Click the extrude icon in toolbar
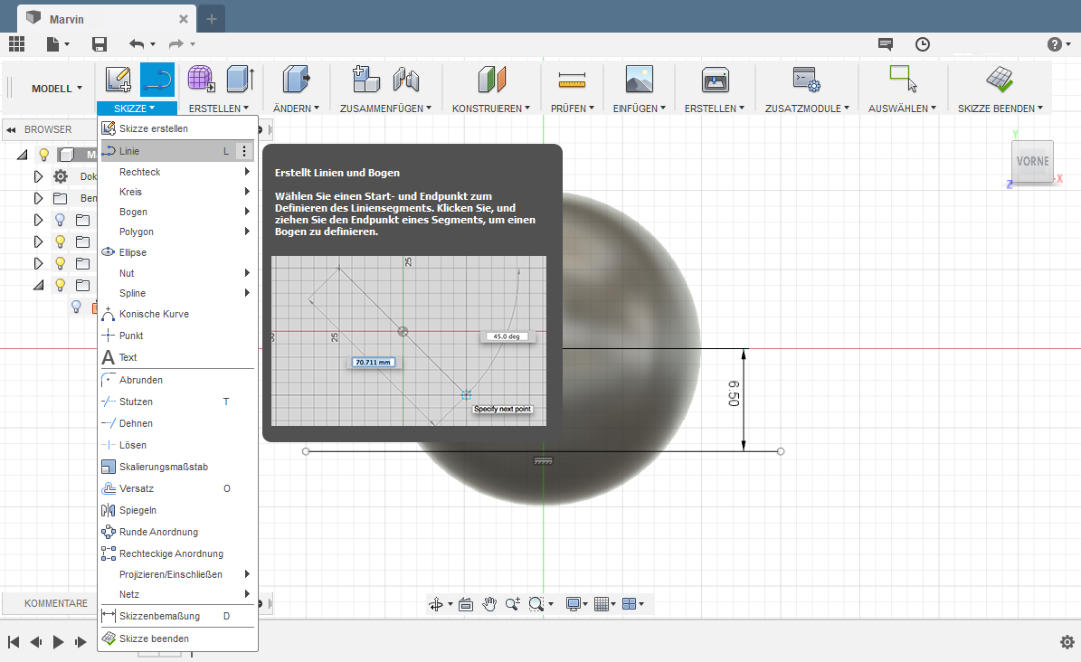This screenshot has width=1081, height=662. 240,79
